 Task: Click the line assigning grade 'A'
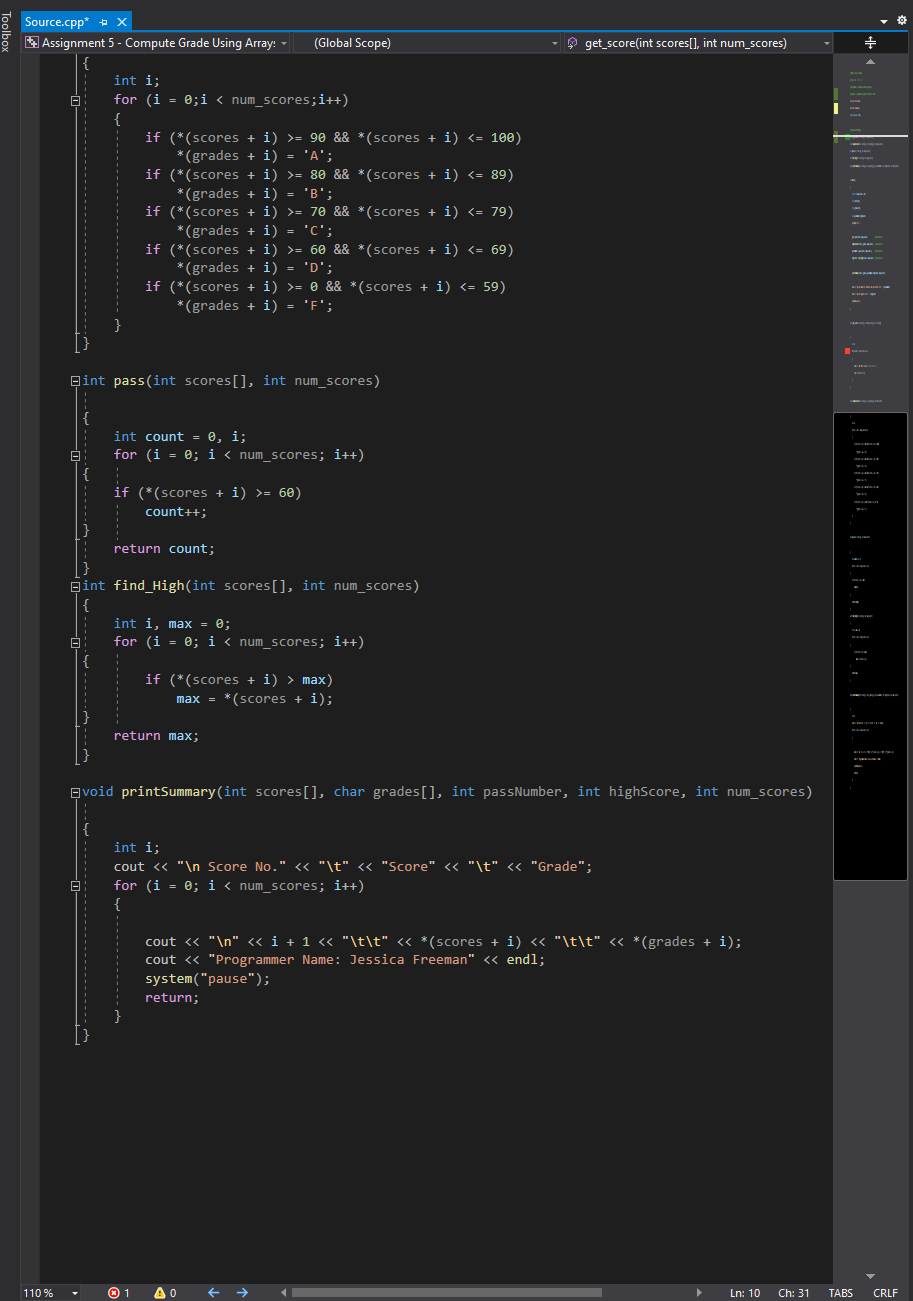254,156
